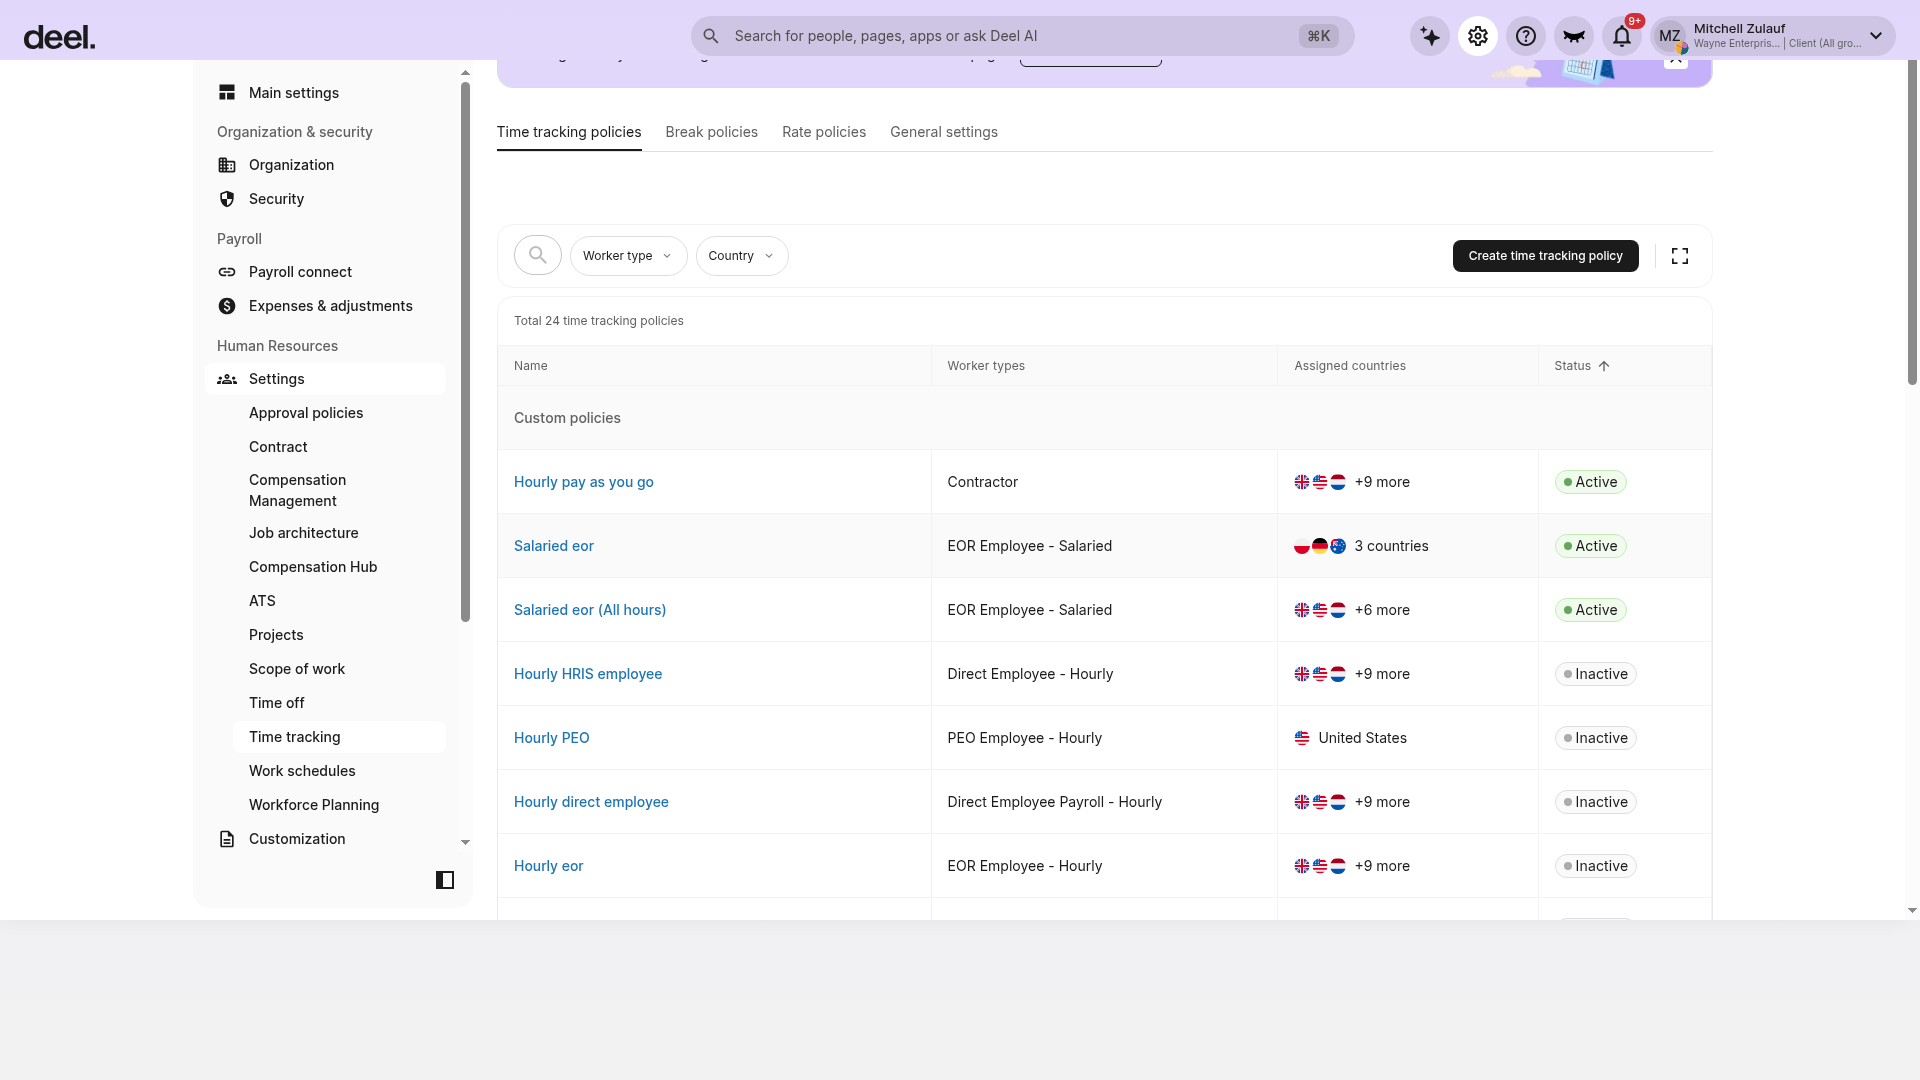Switch to the Break policies tab
This screenshot has height=1080, width=1920.
click(x=711, y=132)
